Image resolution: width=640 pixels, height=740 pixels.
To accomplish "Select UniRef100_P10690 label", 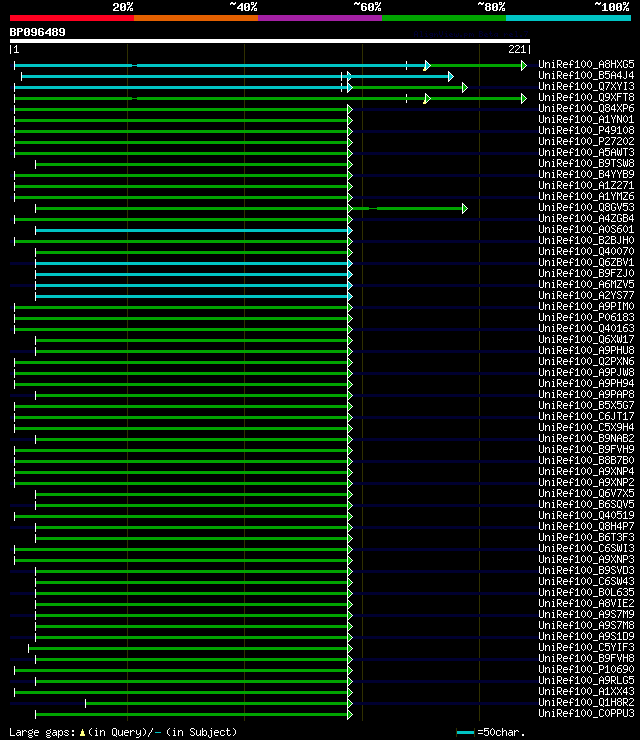I will [586, 669].
